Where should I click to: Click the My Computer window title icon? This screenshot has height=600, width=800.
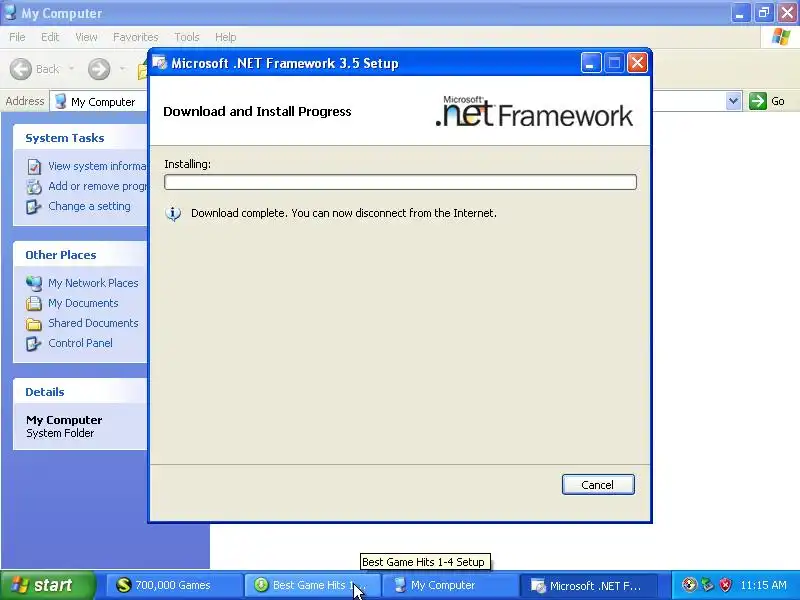tap(10, 13)
